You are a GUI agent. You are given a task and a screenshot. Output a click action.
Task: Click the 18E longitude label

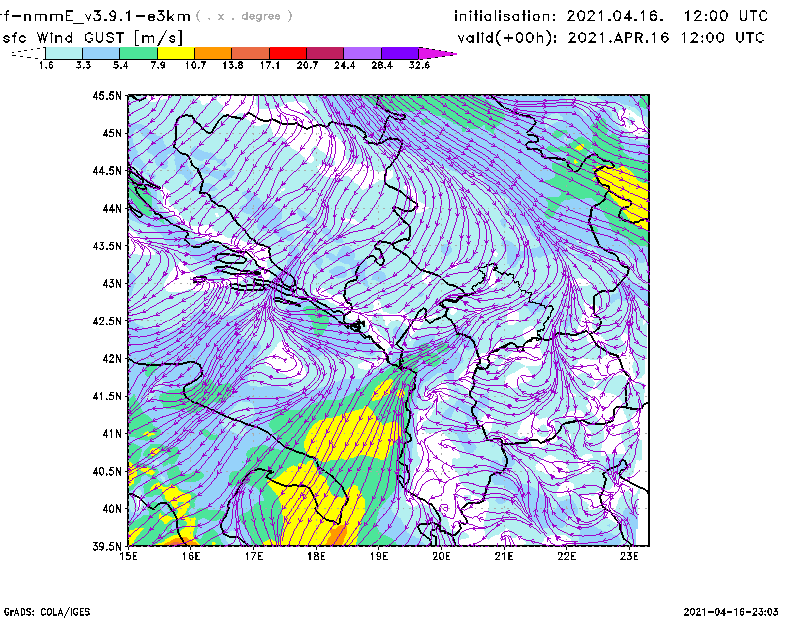[316, 556]
